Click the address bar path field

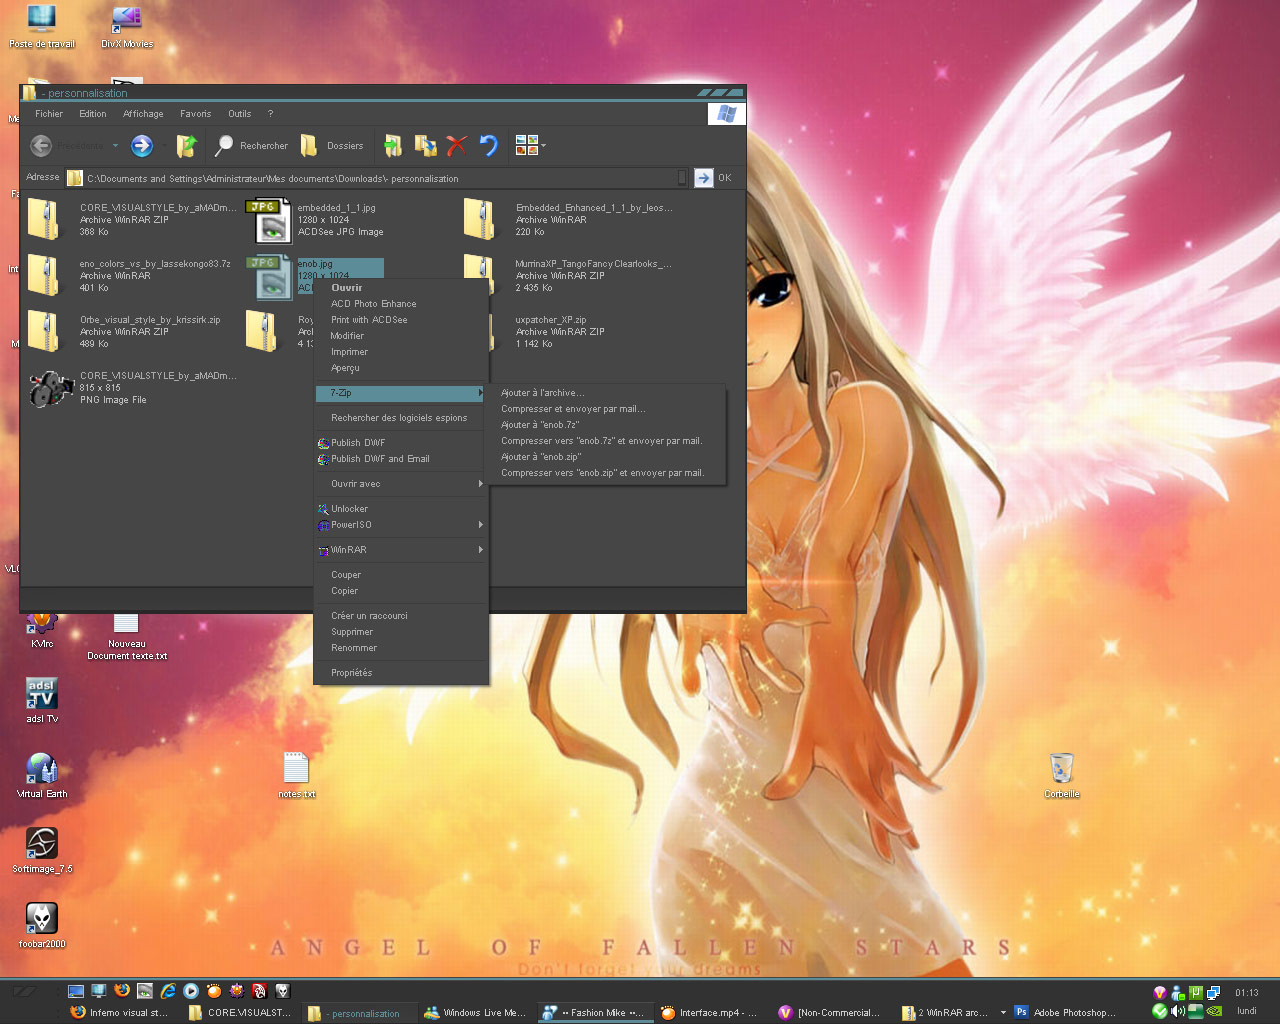pyautogui.click(x=378, y=178)
